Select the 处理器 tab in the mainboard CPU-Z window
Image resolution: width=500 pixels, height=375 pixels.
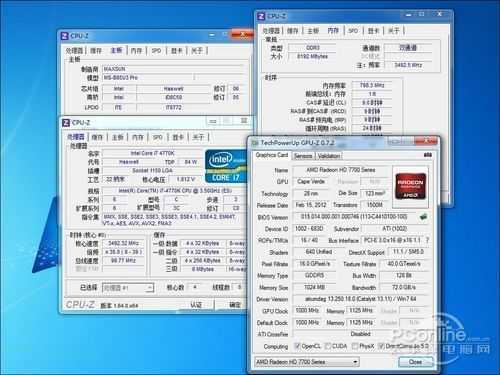point(74,51)
